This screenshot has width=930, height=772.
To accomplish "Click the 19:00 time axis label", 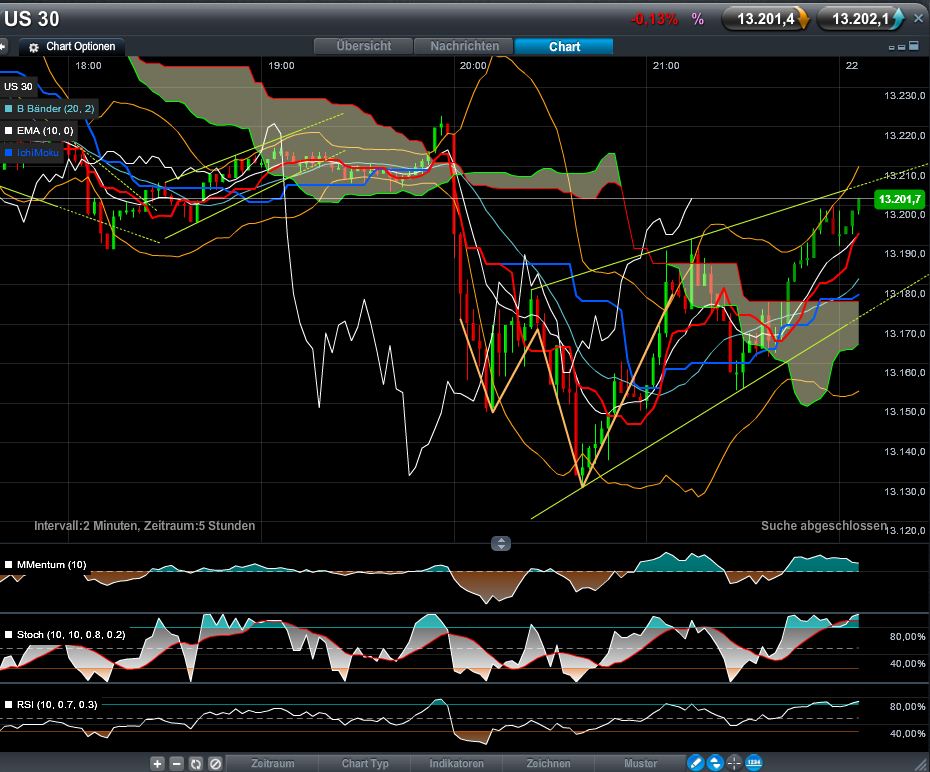I will click(281, 66).
